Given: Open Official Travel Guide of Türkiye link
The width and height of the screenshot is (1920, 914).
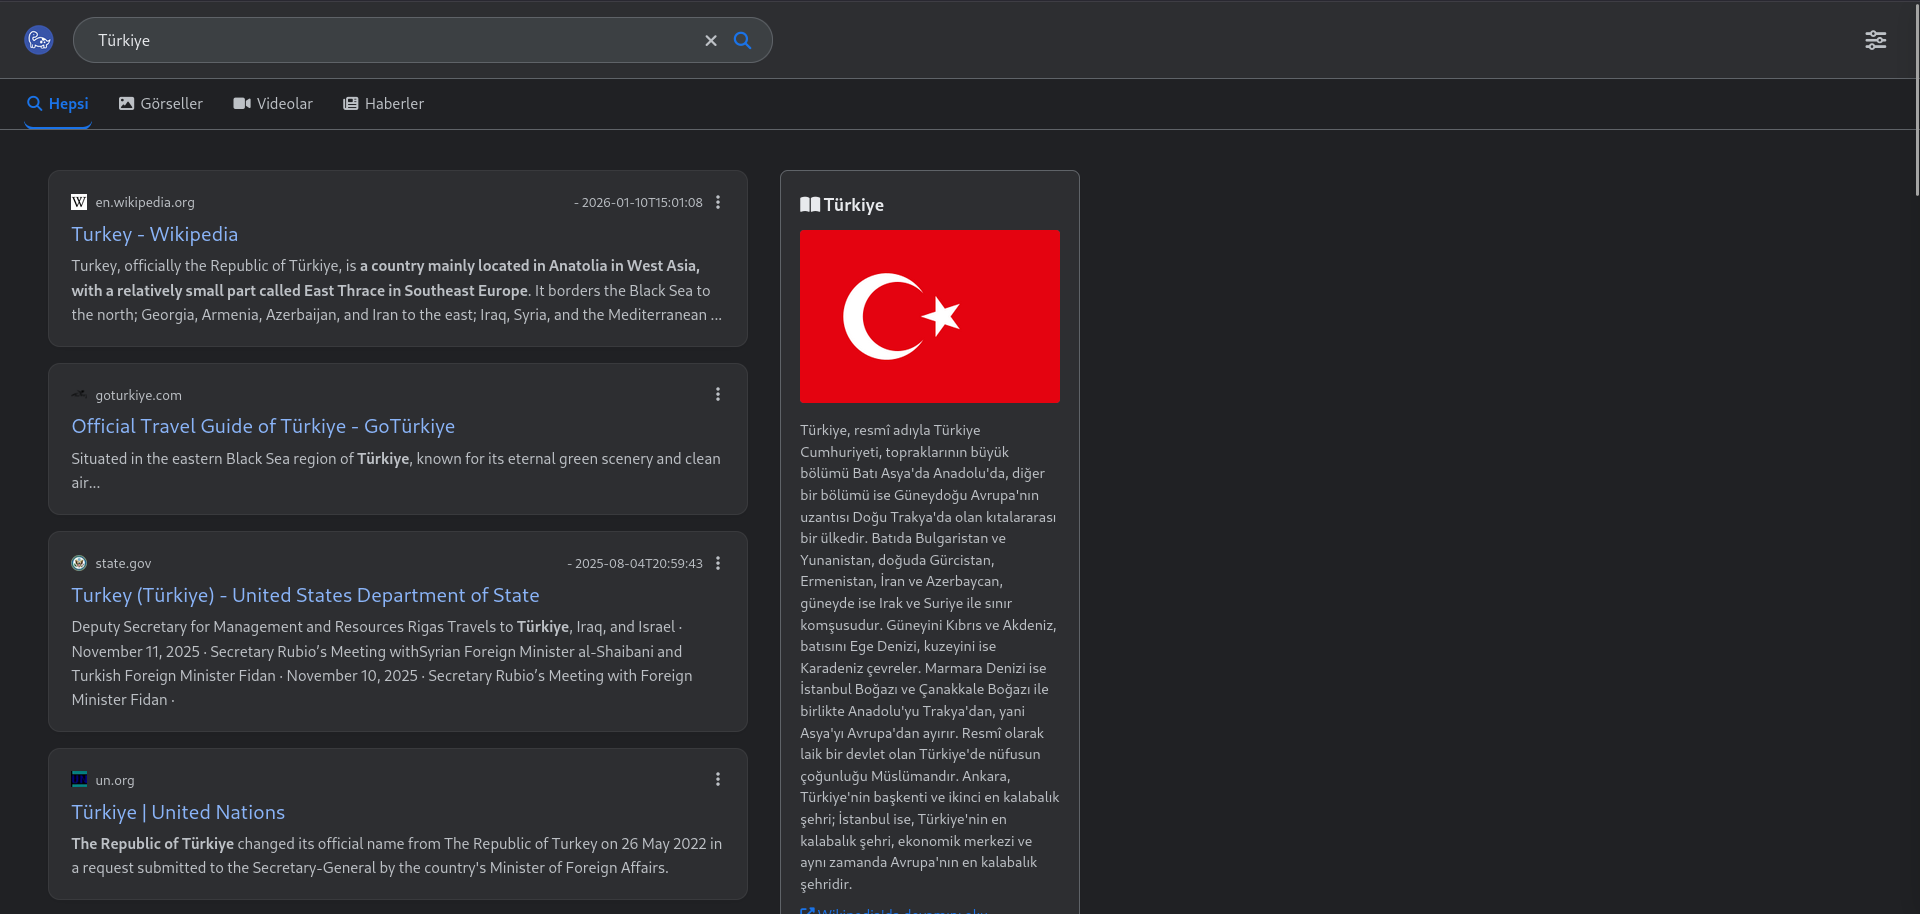Looking at the screenshot, I should [x=263, y=427].
